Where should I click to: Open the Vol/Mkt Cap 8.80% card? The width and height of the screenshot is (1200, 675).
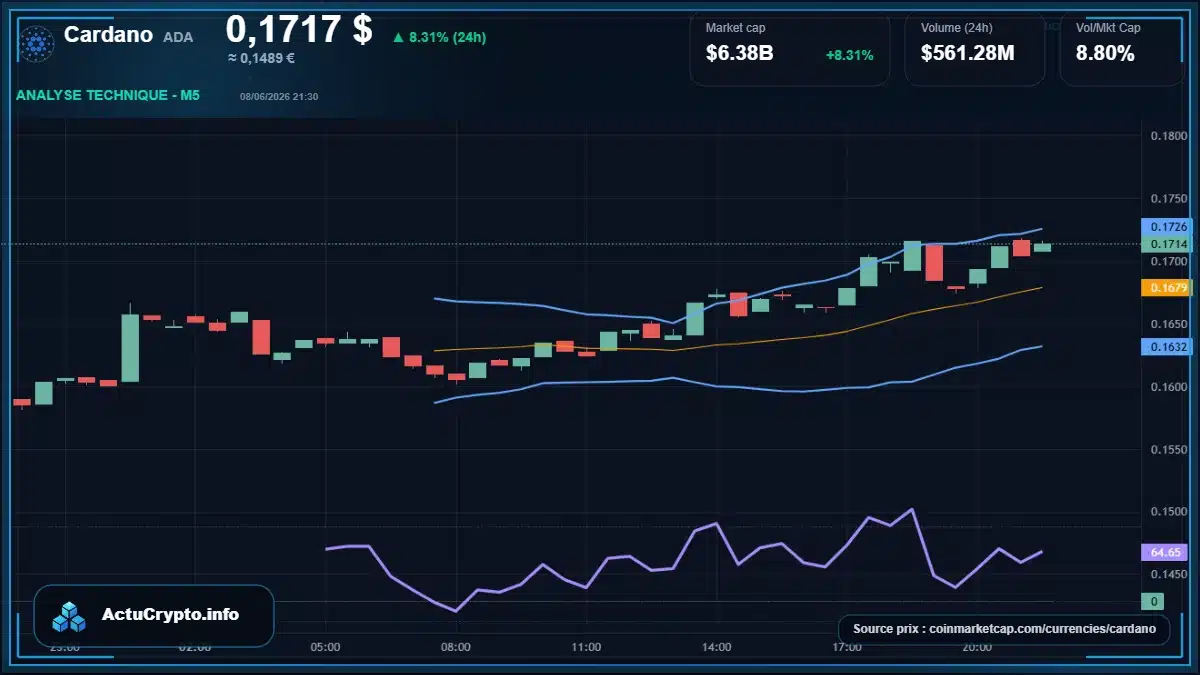1121,48
